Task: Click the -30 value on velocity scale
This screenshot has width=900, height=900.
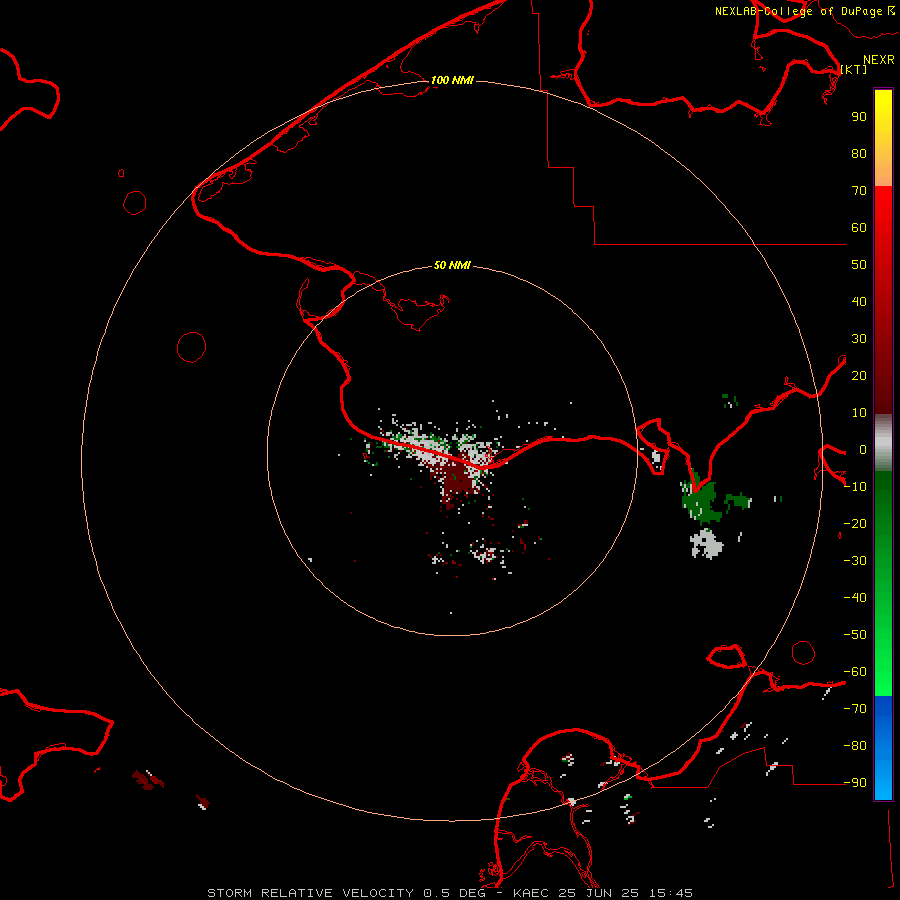Action: [855, 561]
